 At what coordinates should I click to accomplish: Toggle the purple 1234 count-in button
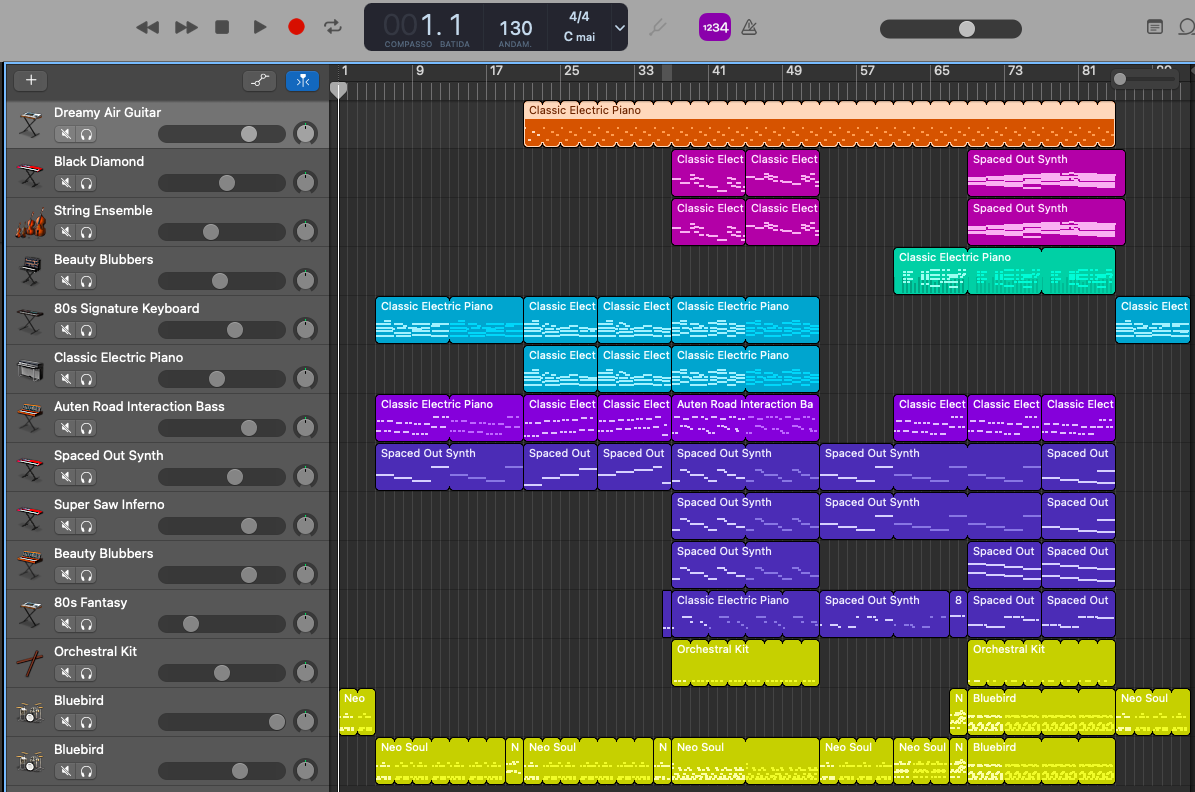[x=715, y=27]
